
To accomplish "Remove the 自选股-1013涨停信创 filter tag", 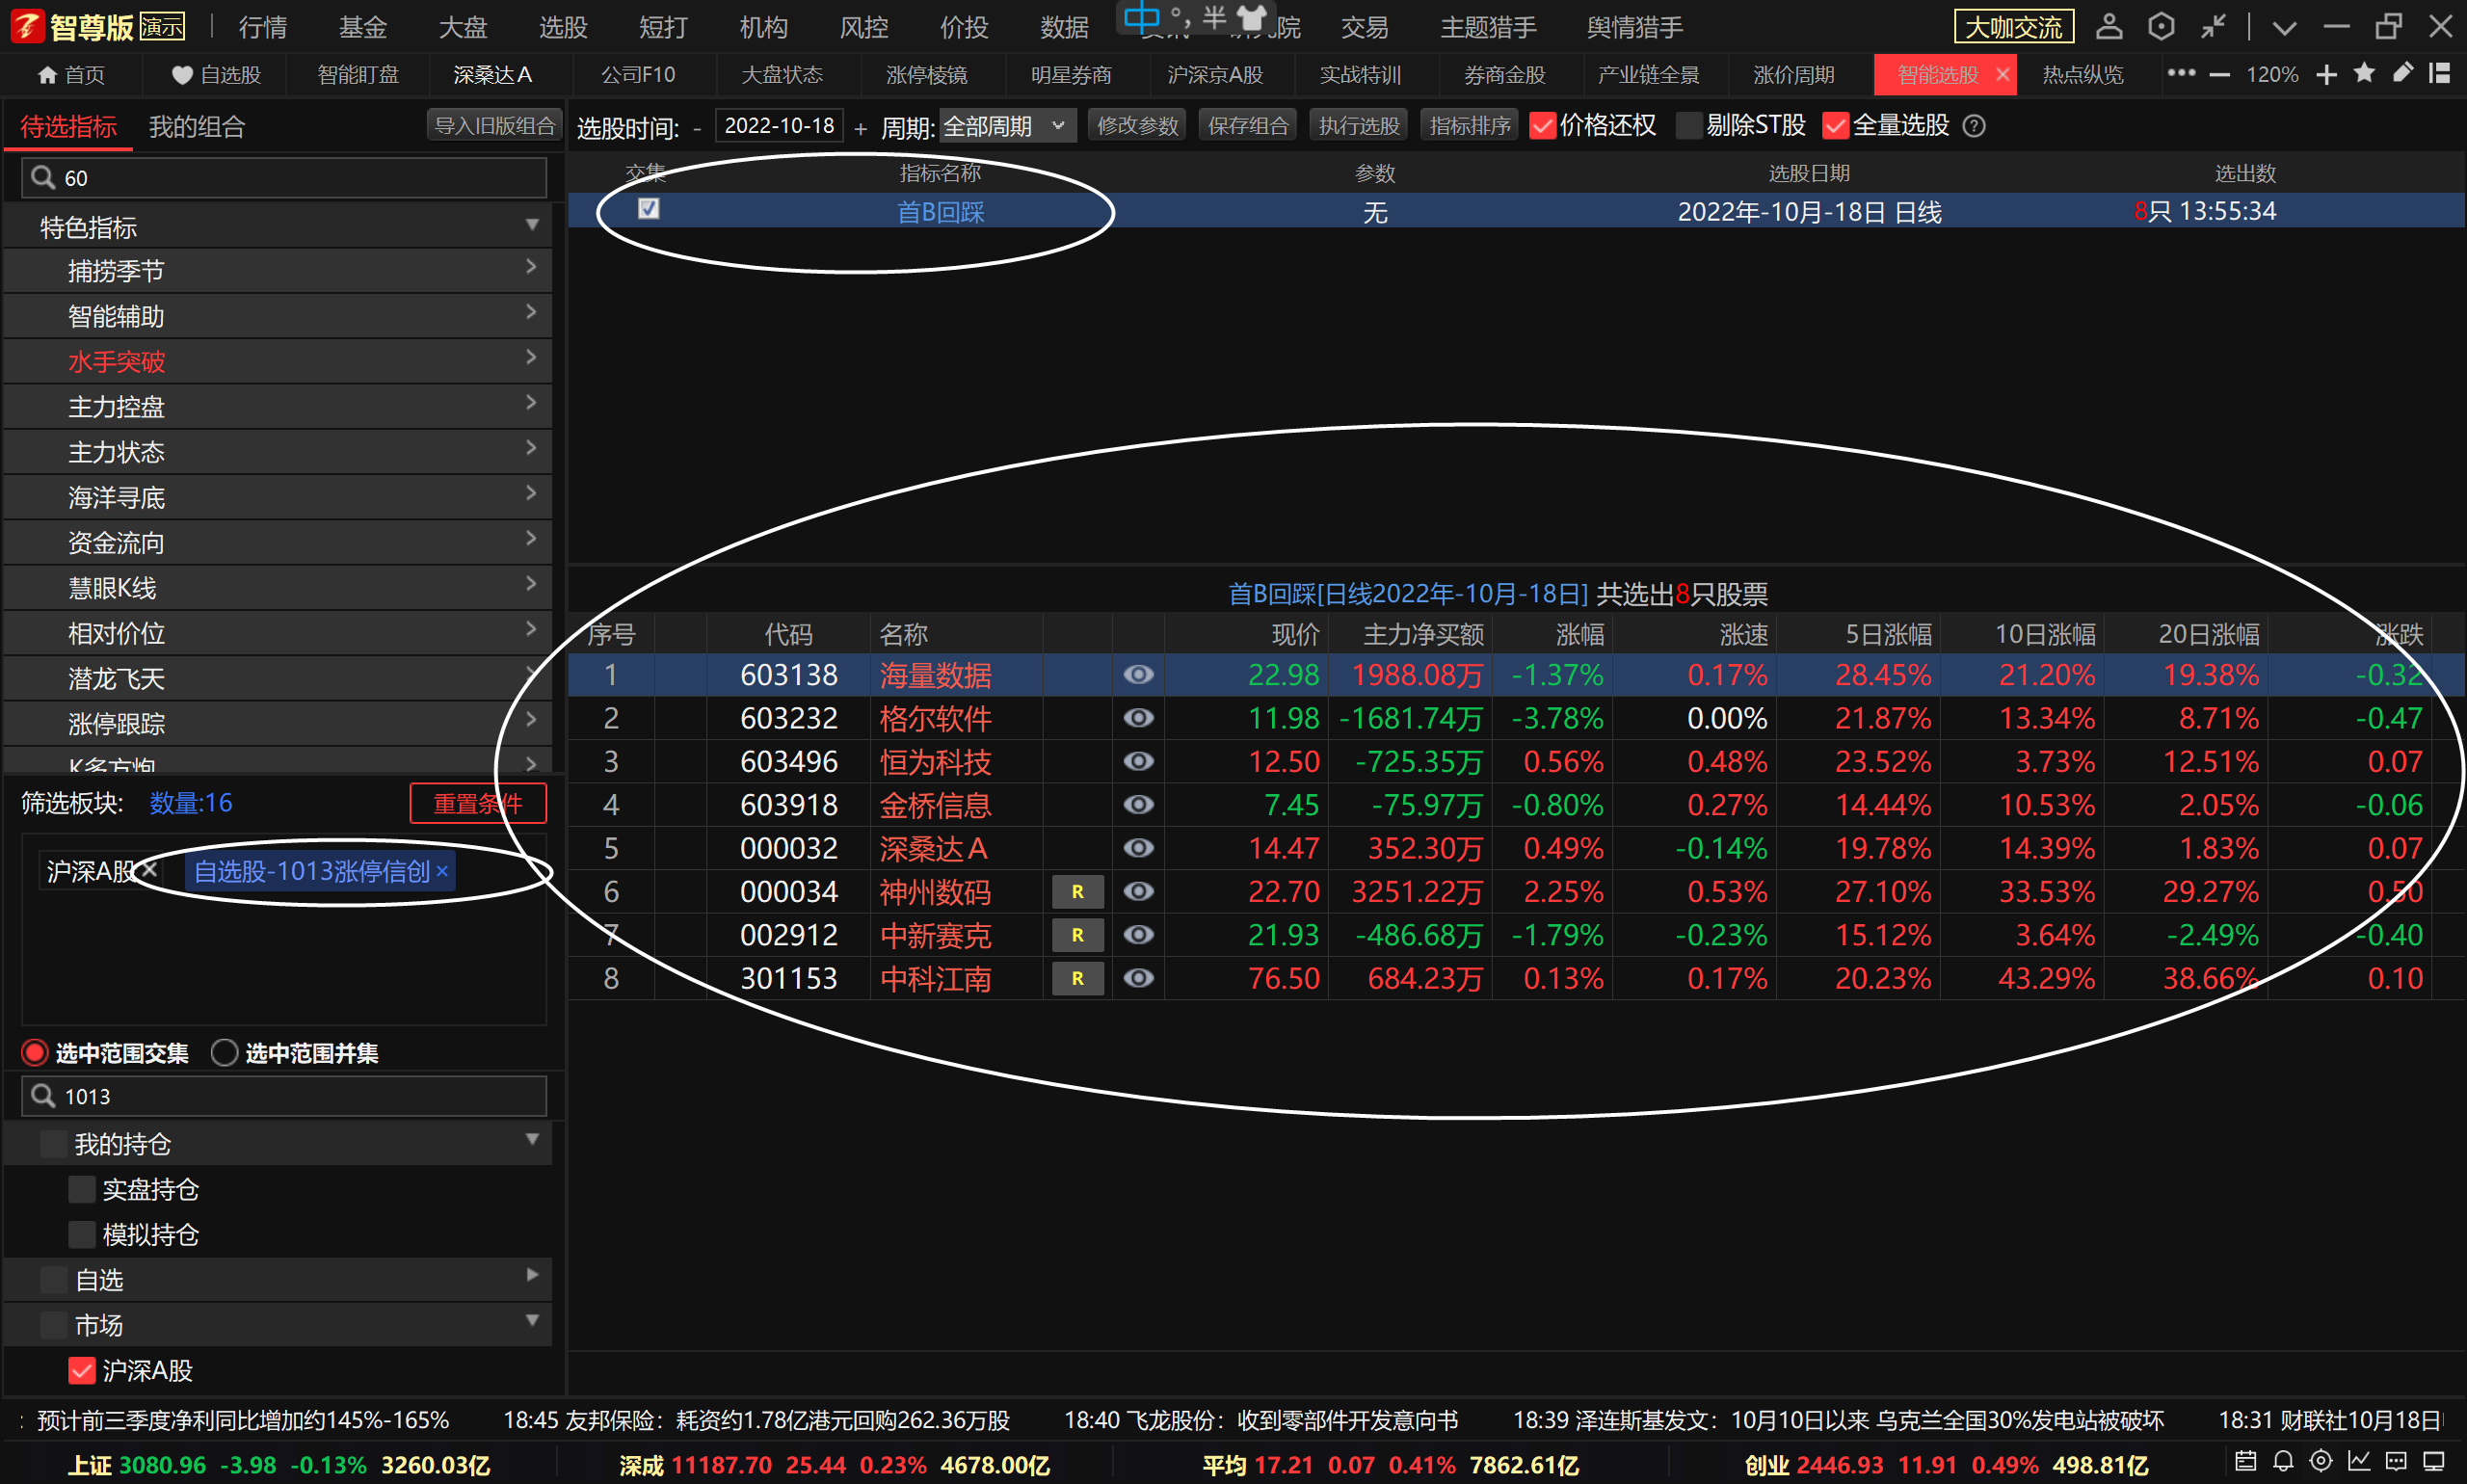I will [x=442, y=872].
